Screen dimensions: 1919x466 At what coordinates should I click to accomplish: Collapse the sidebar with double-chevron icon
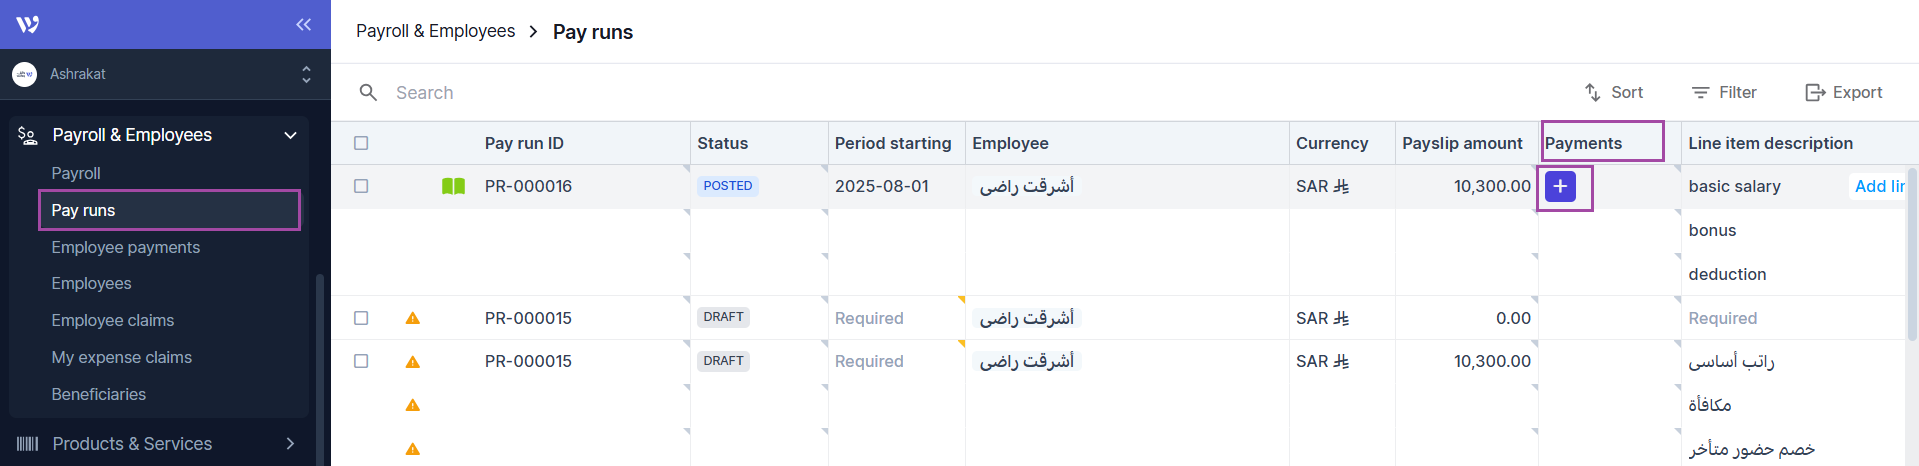pos(303,24)
